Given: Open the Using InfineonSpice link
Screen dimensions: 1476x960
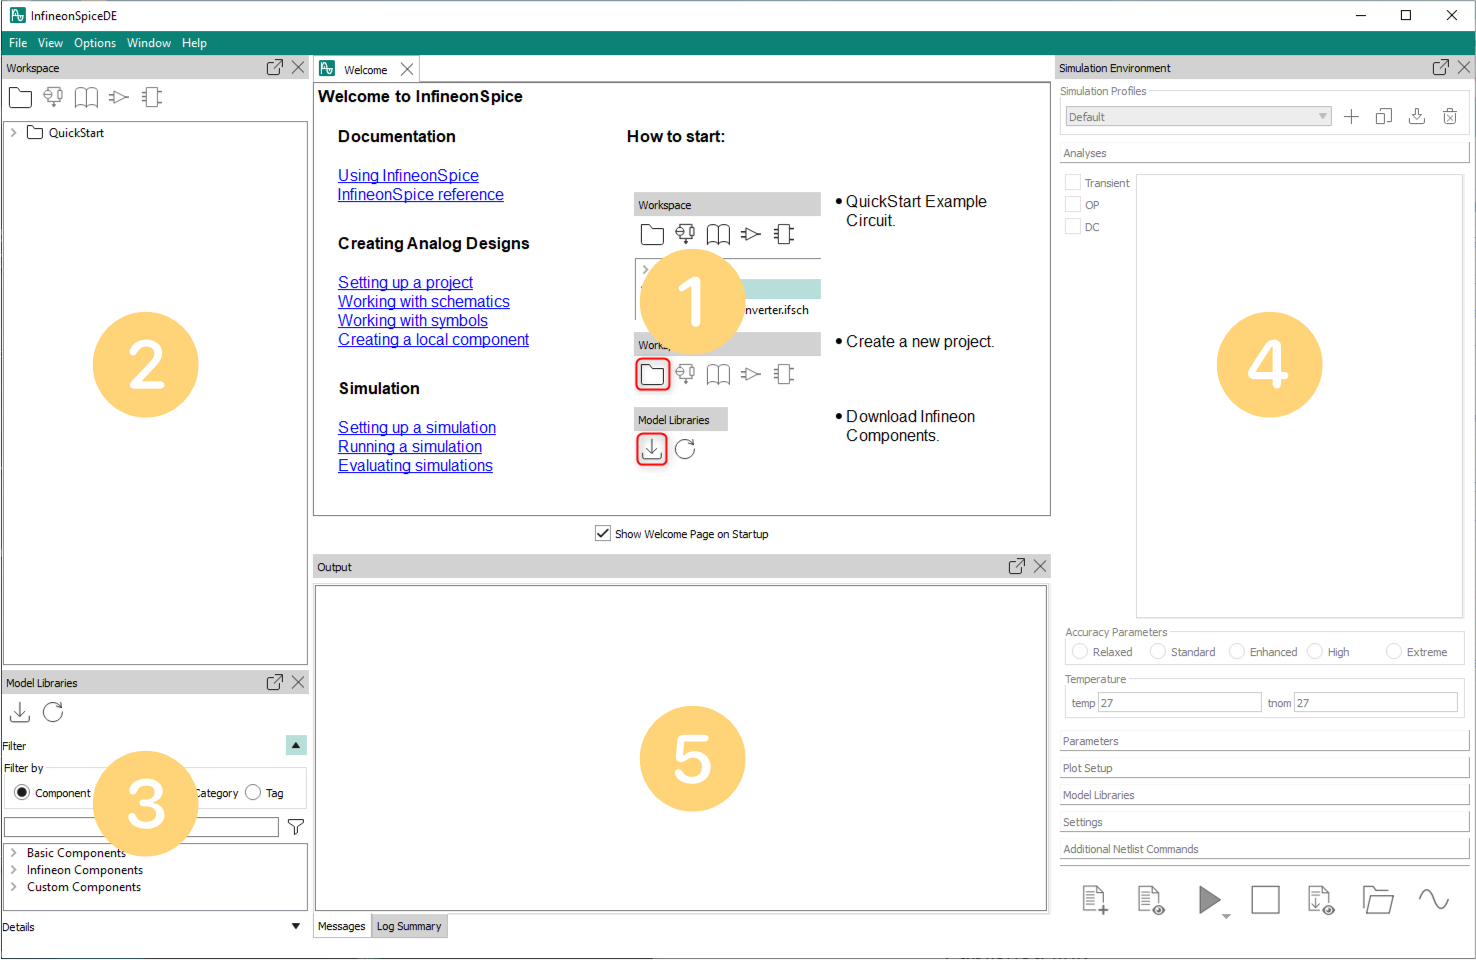Looking at the screenshot, I should [x=408, y=176].
